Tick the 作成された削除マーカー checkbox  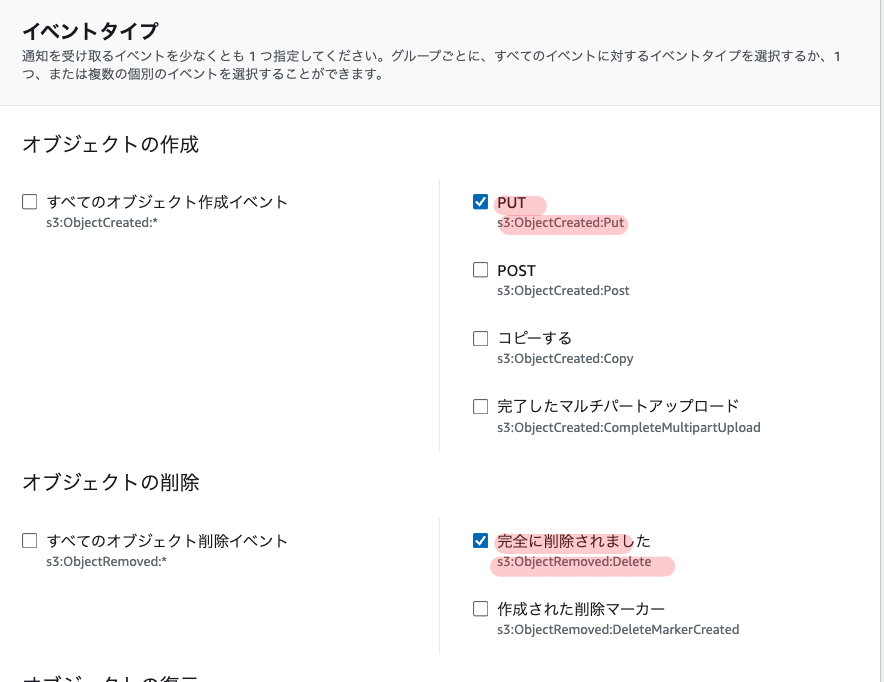tap(480, 609)
